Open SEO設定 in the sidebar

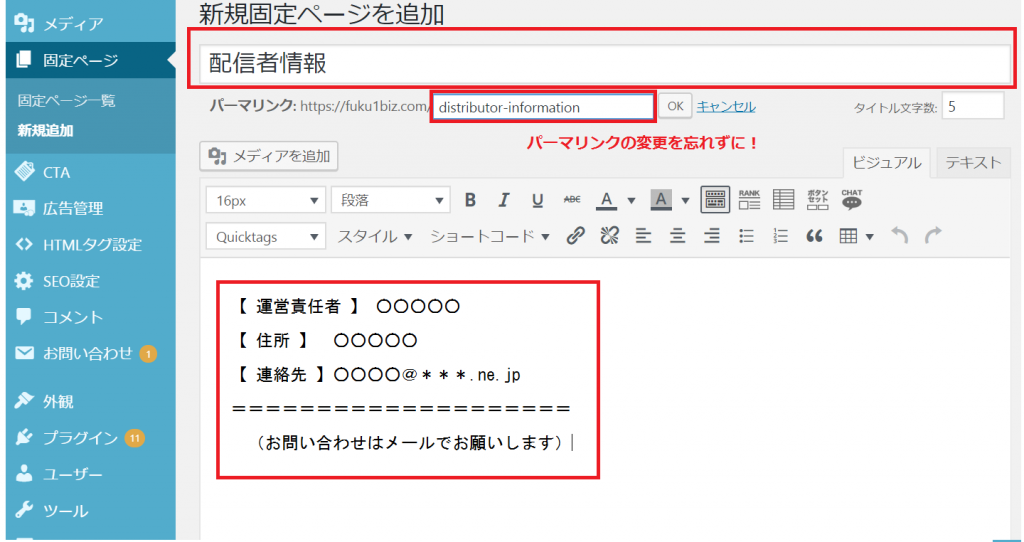click(90, 281)
